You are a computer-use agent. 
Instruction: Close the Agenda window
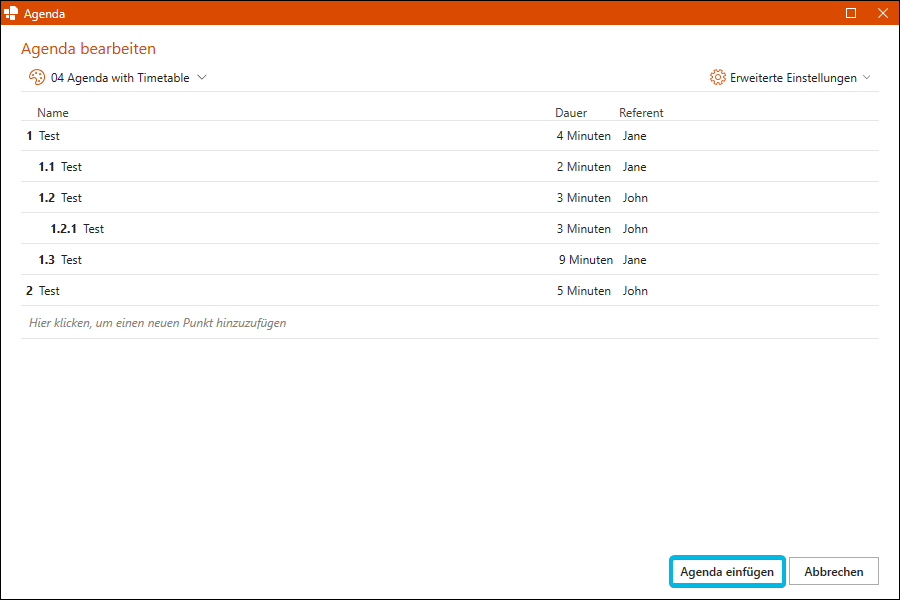tap(883, 13)
